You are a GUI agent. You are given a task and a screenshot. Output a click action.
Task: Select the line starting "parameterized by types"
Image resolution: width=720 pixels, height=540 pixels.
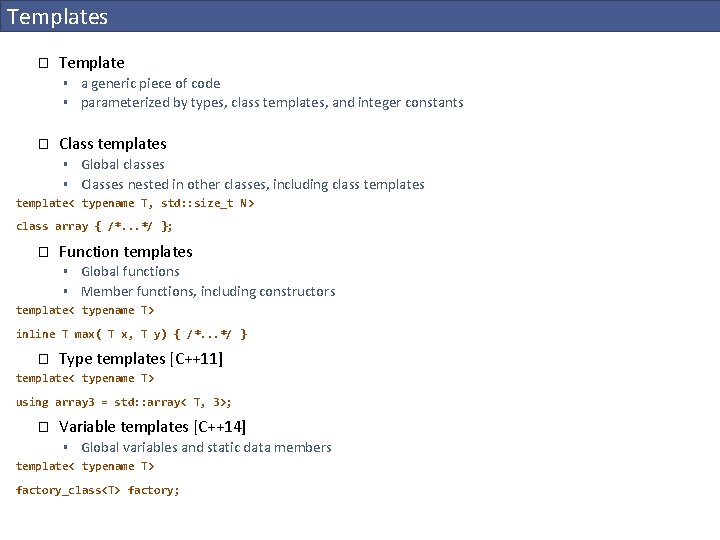(x=272, y=103)
